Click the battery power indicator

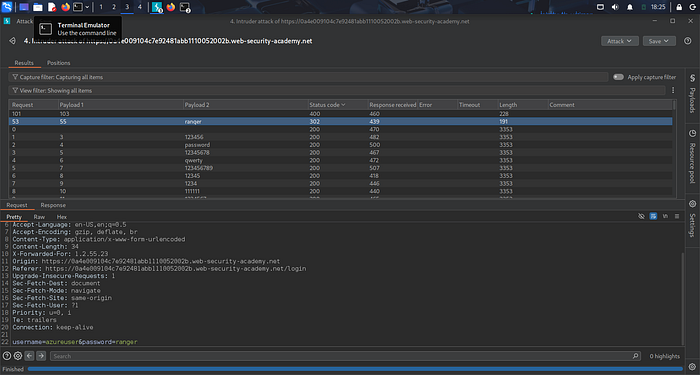pos(644,7)
